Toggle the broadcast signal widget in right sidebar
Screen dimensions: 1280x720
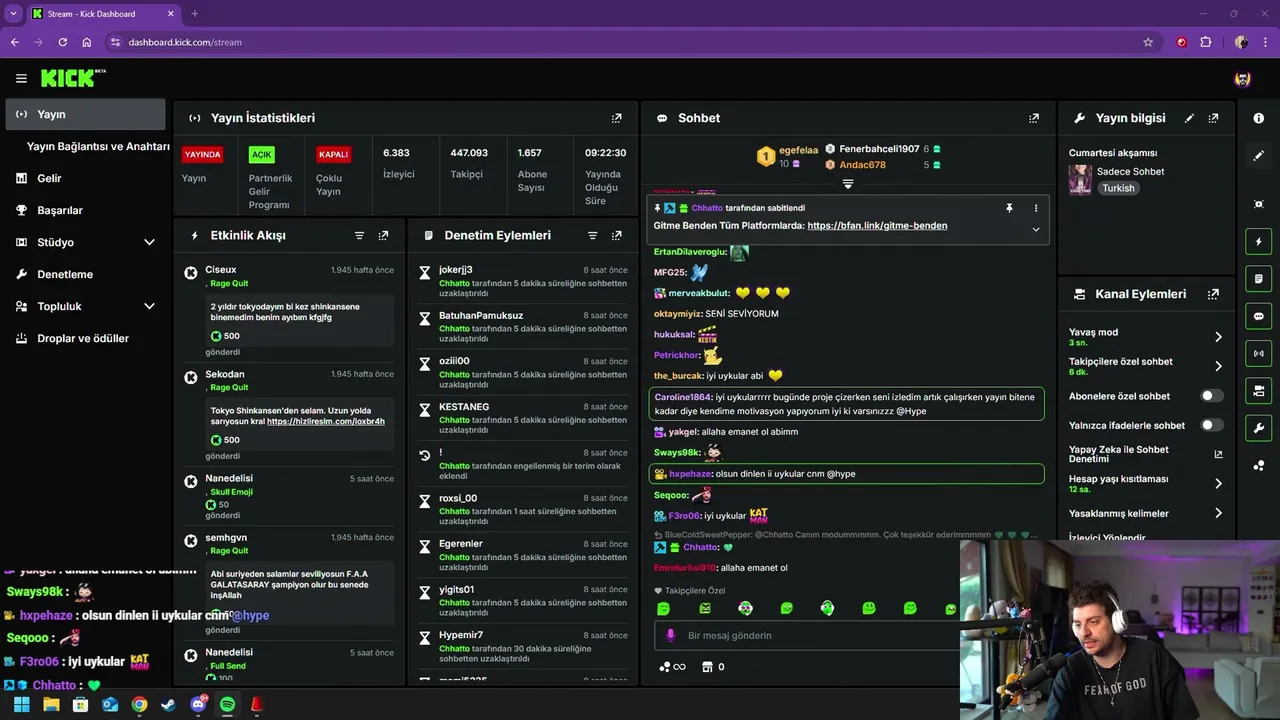coord(1258,353)
